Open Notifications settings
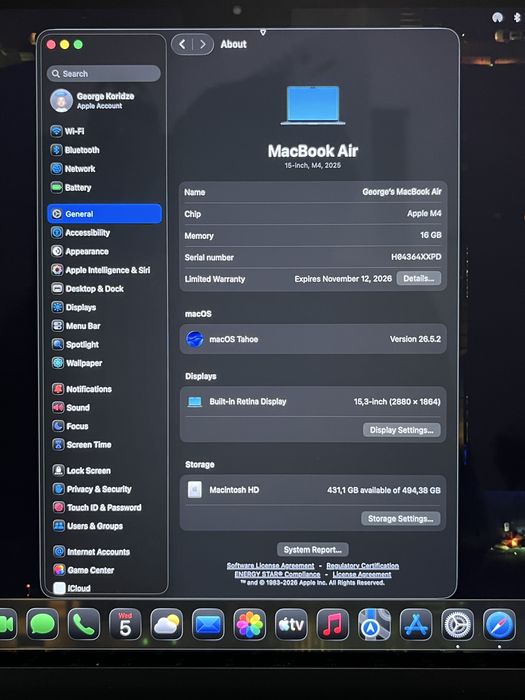Screen dimensions: 525x700 82,389
